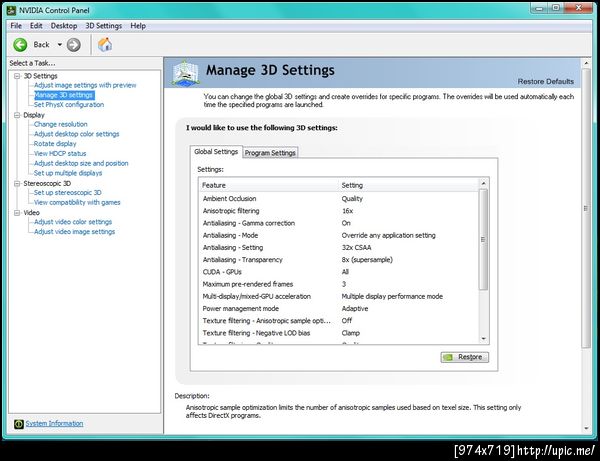Image resolution: width=600 pixels, height=461 pixels.
Task: Click settings list scrollbar down arrow
Action: (x=484, y=339)
